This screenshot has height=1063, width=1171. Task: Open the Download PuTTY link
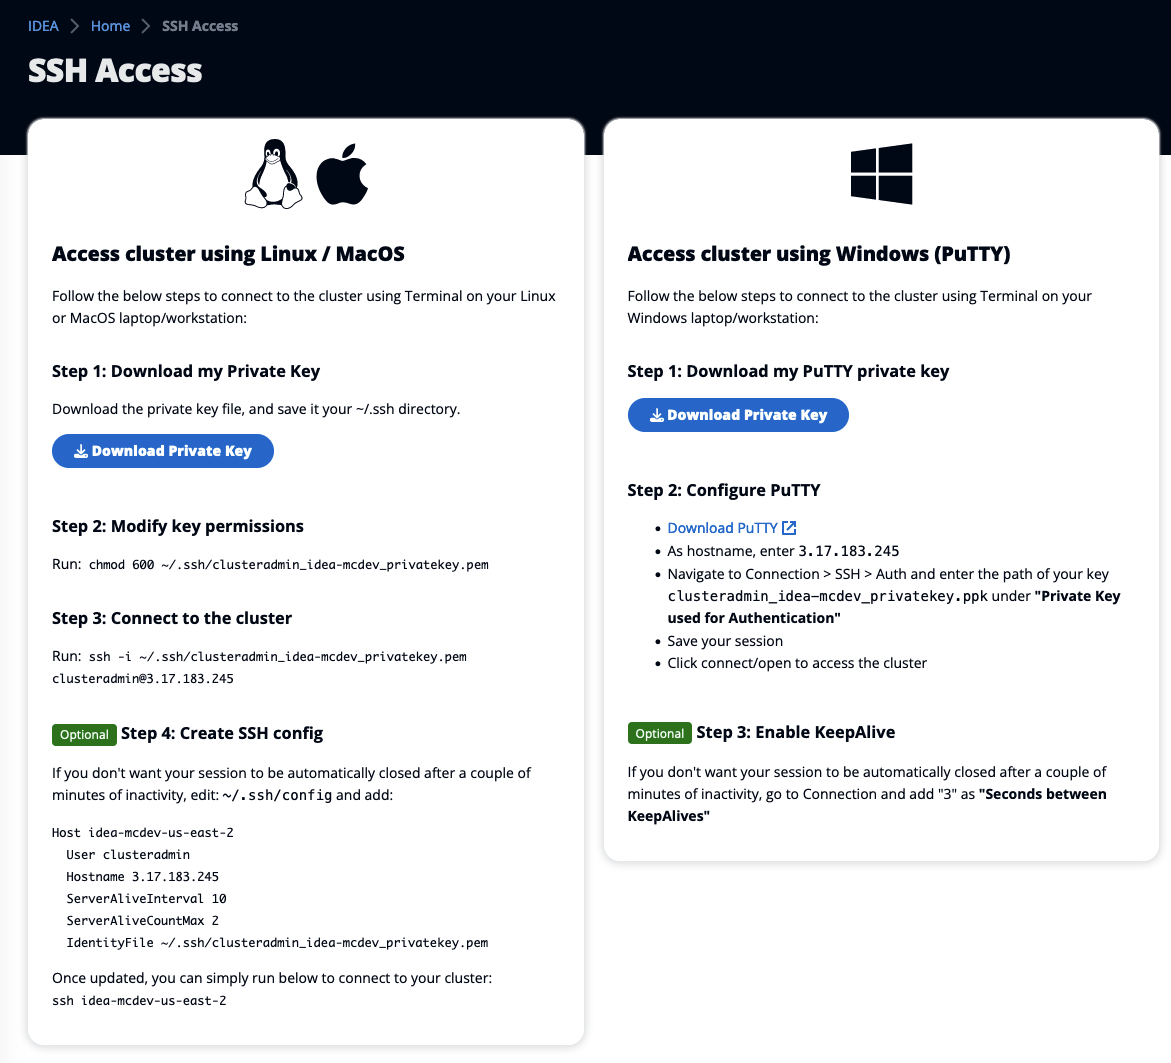[722, 528]
